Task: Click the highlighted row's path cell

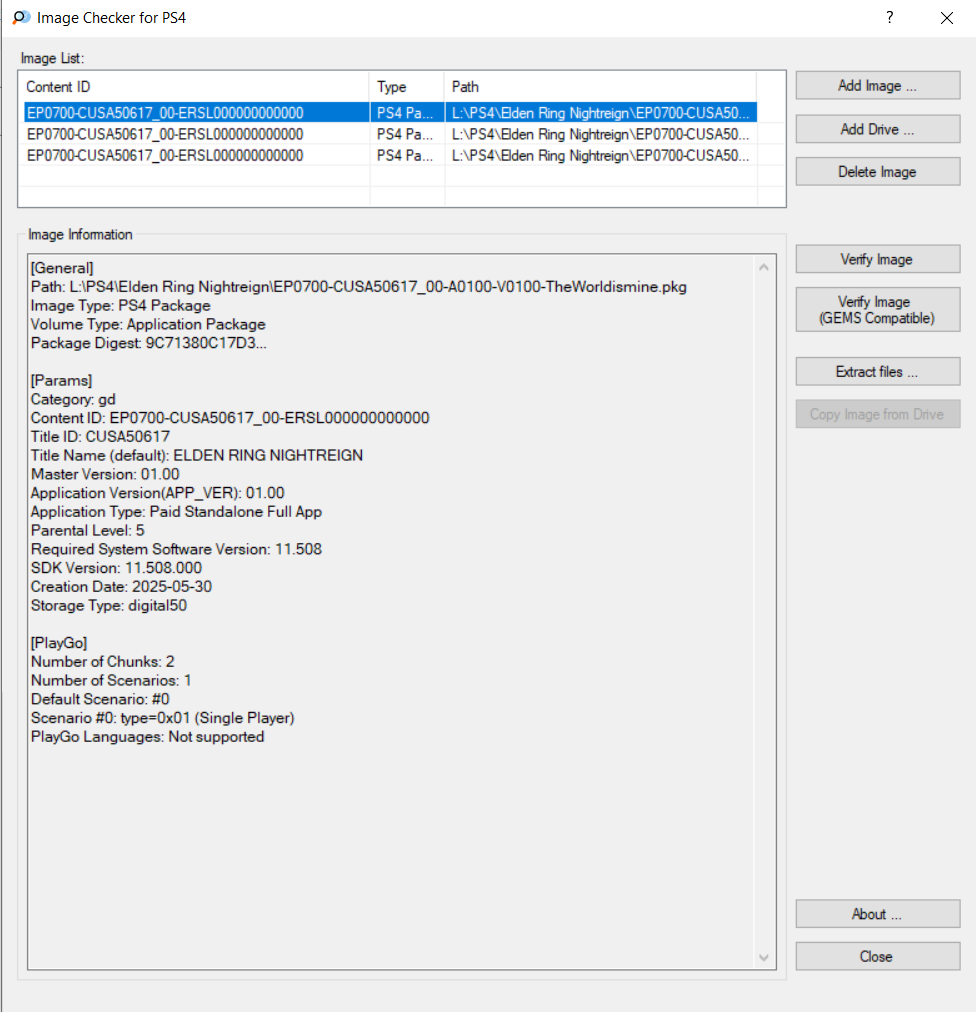Action: (600, 113)
